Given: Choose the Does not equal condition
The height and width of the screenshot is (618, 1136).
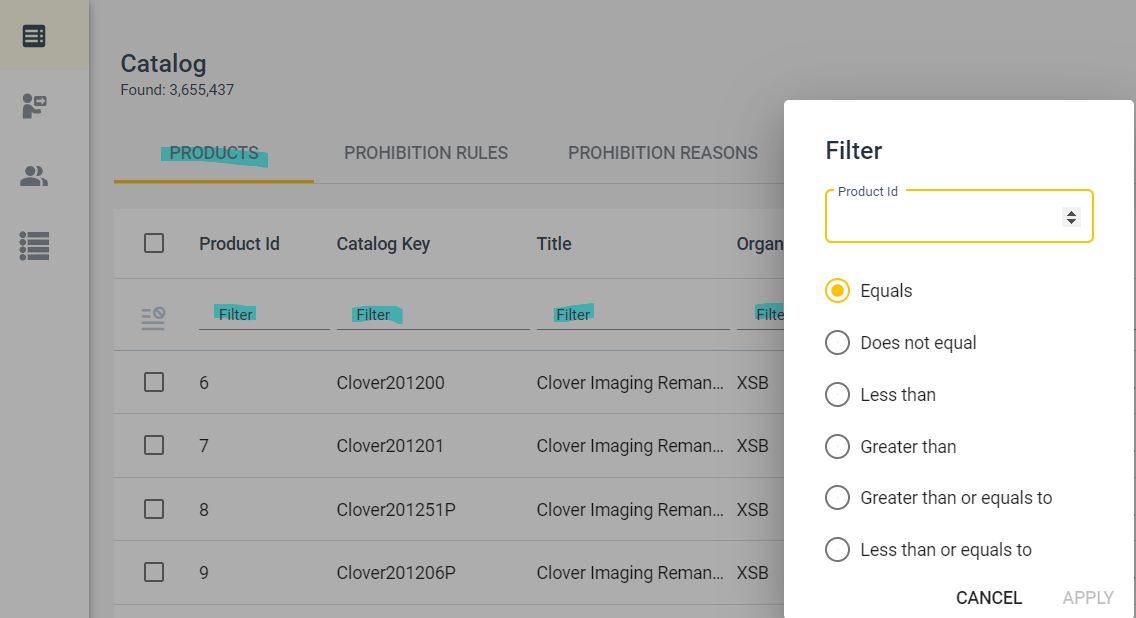Looking at the screenshot, I should coord(837,342).
